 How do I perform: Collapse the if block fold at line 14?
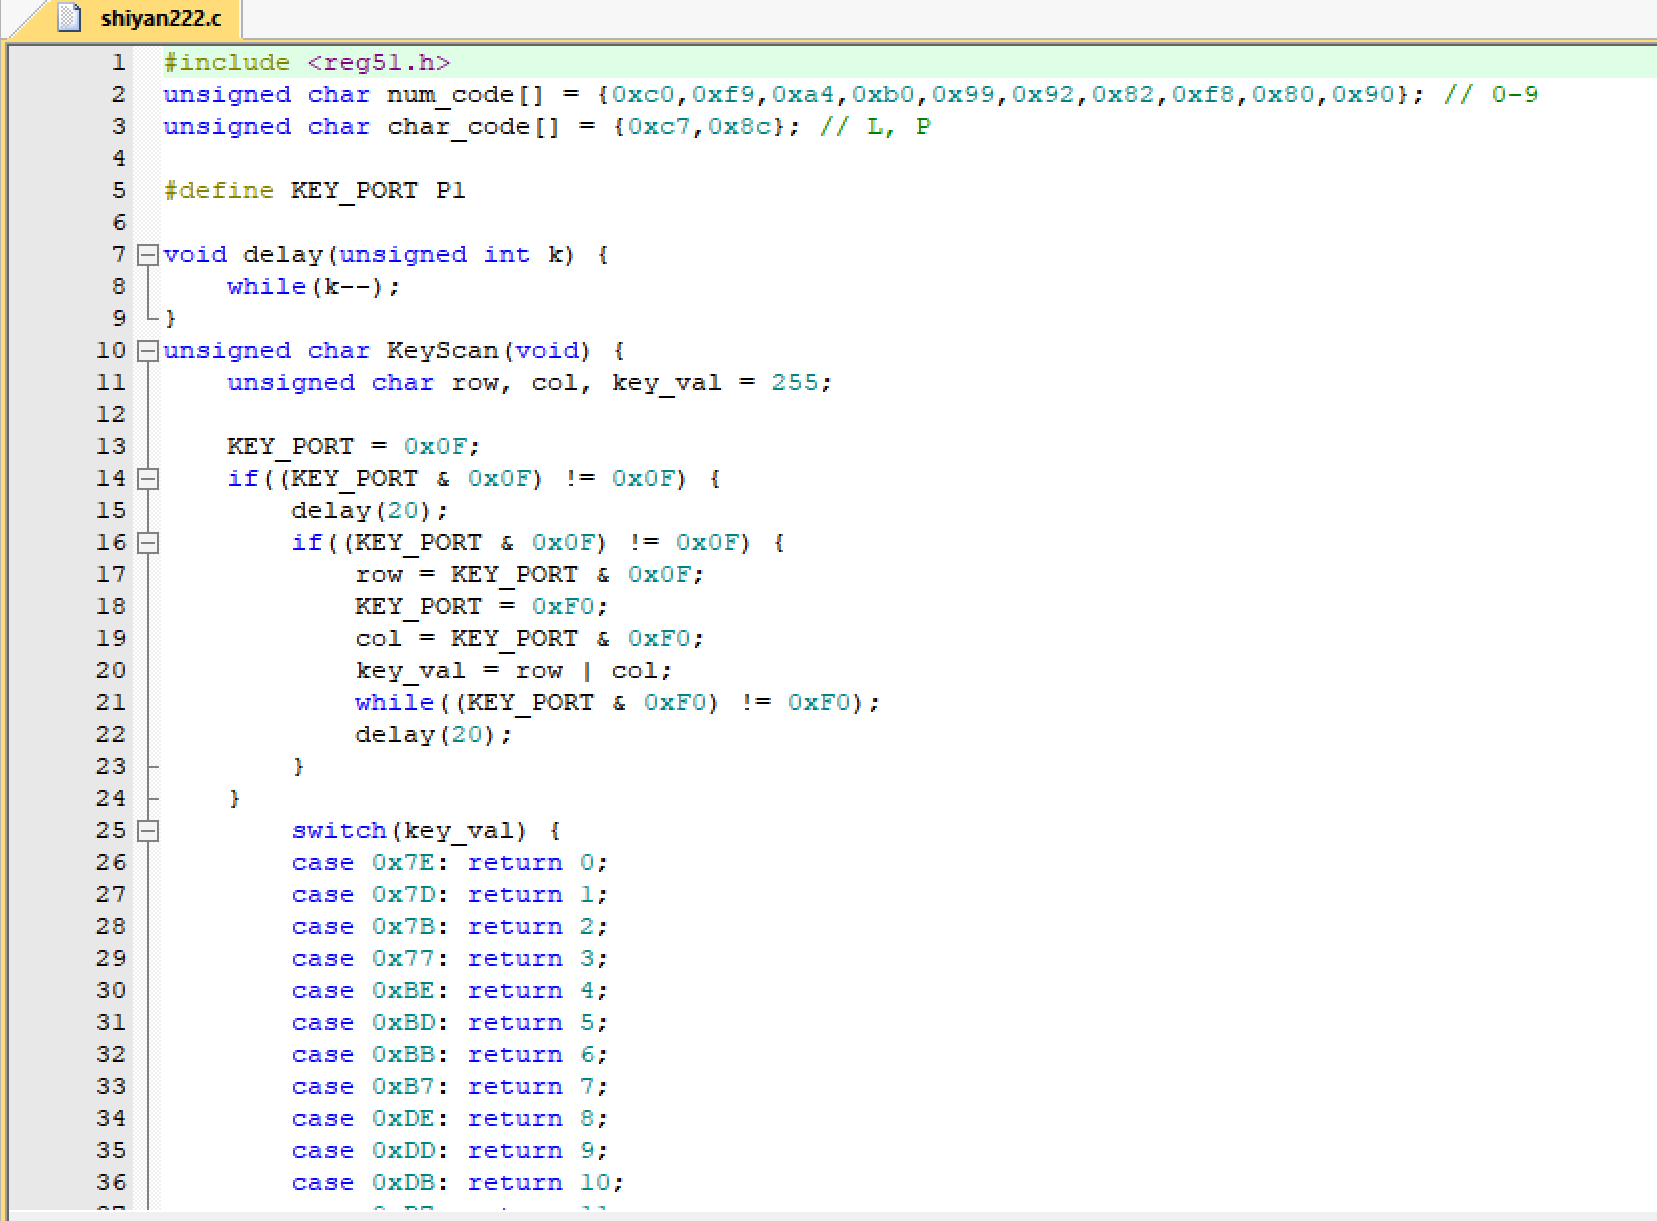(x=147, y=479)
